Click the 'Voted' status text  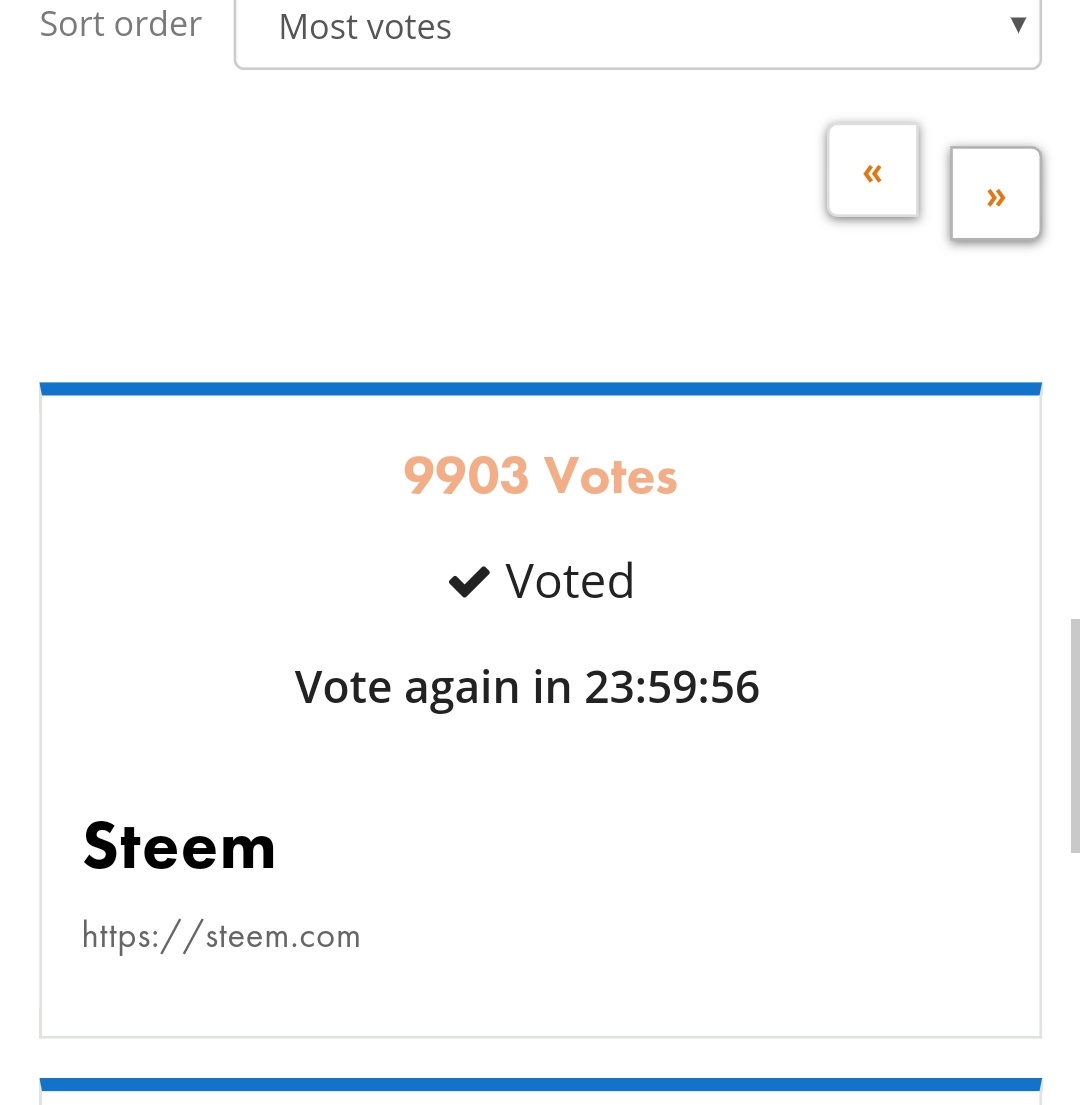pyautogui.click(x=569, y=582)
